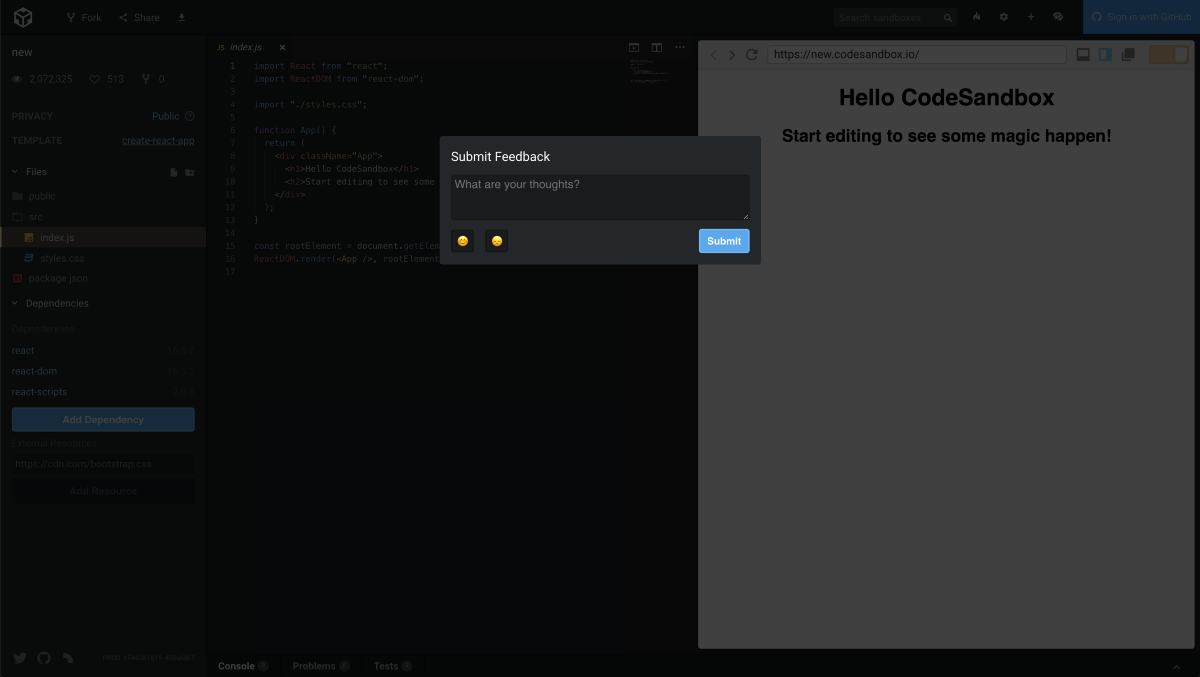Open preview in new window icon
This screenshot has height=677, width=1200.
click(x=1128, y=55)
